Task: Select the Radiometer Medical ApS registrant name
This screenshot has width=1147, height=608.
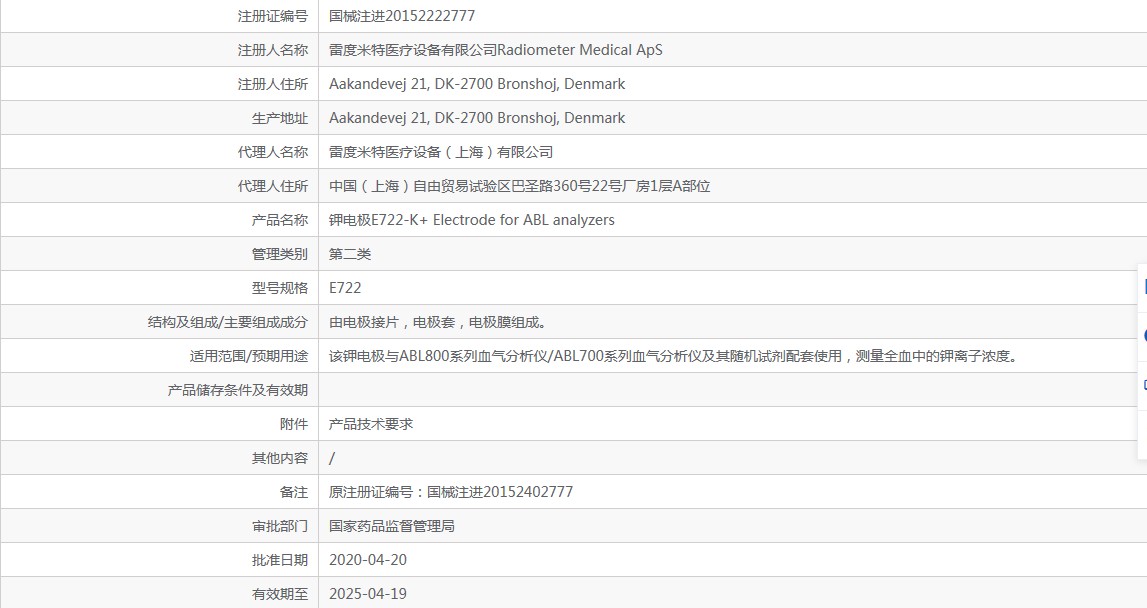Action: (x=495, y=50)
